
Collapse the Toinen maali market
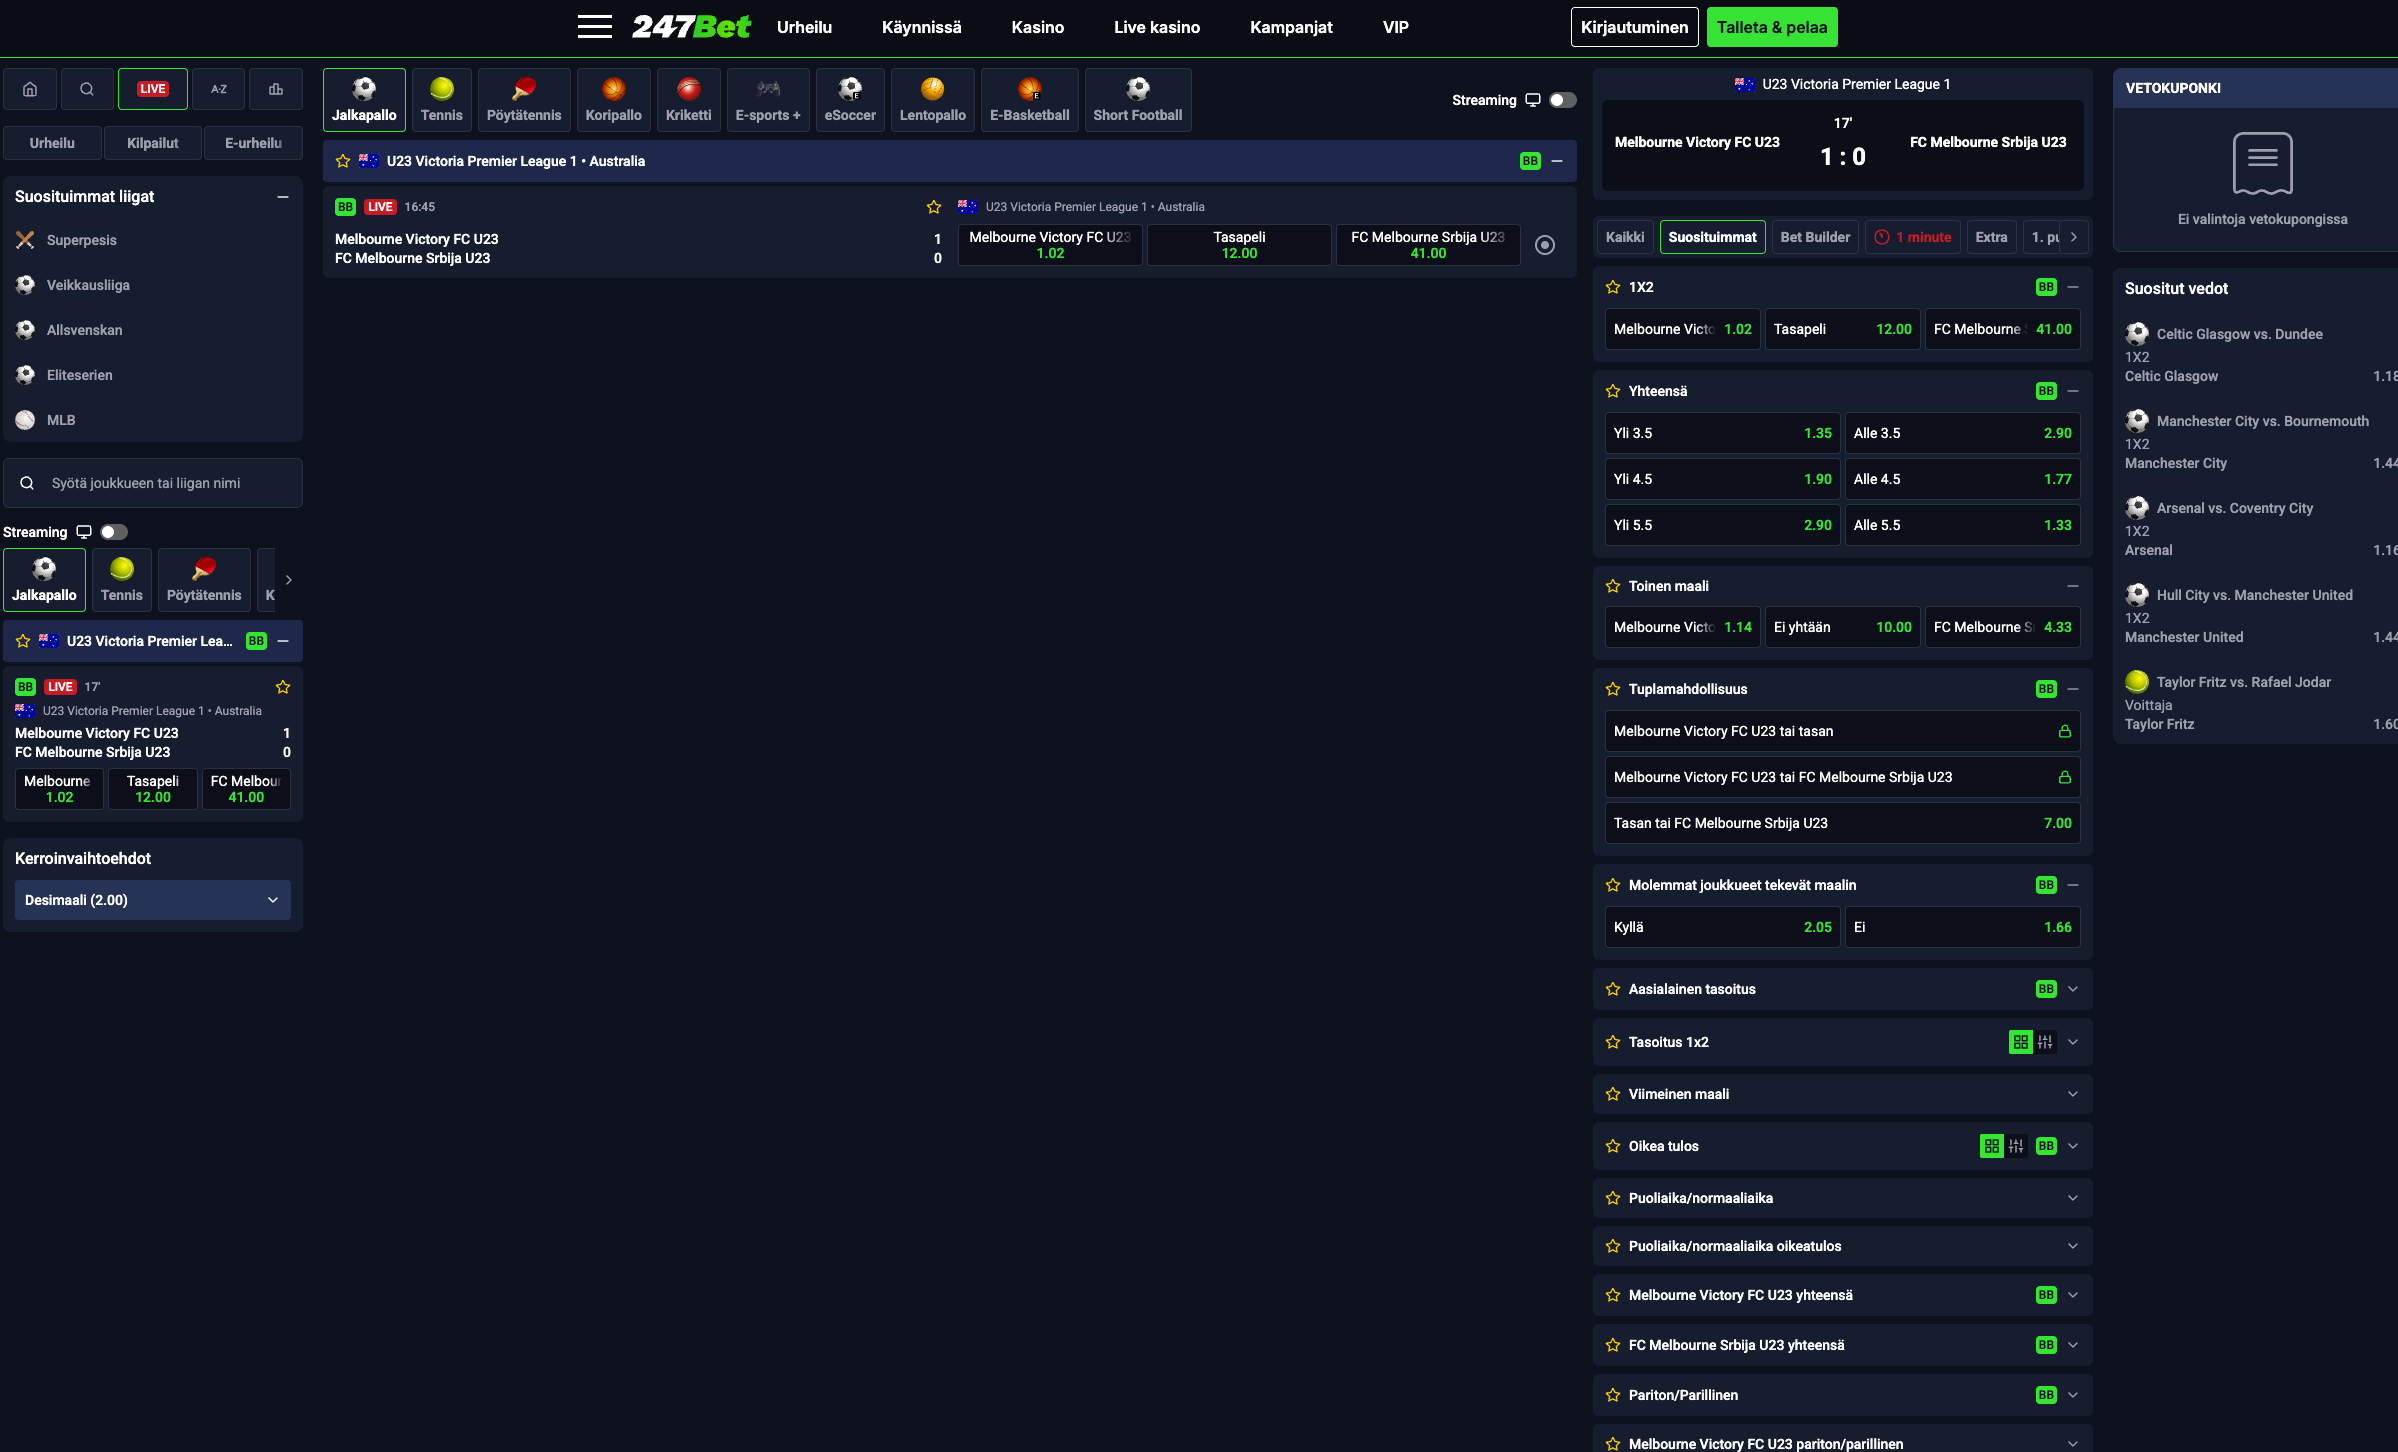2073,586
